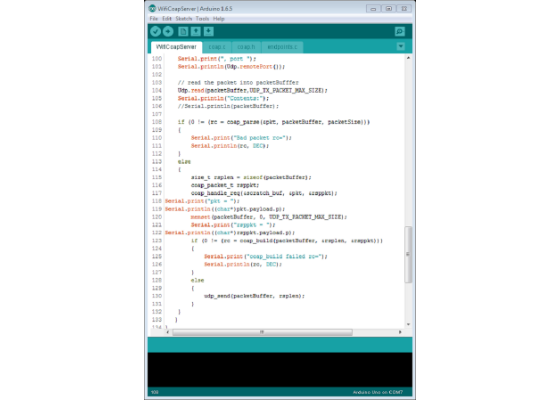Click the horizontal scrollbar left arrow
The image size is (560, 400).
coord(168,332)
